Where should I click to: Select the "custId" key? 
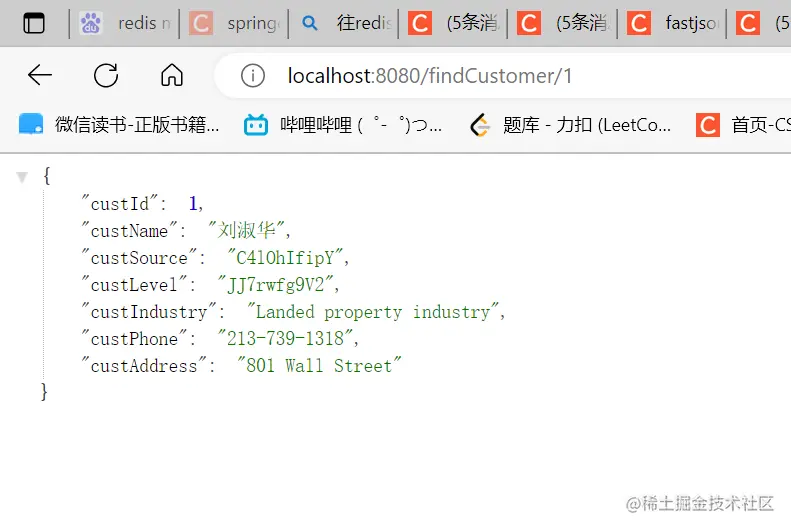click(120, 203)
